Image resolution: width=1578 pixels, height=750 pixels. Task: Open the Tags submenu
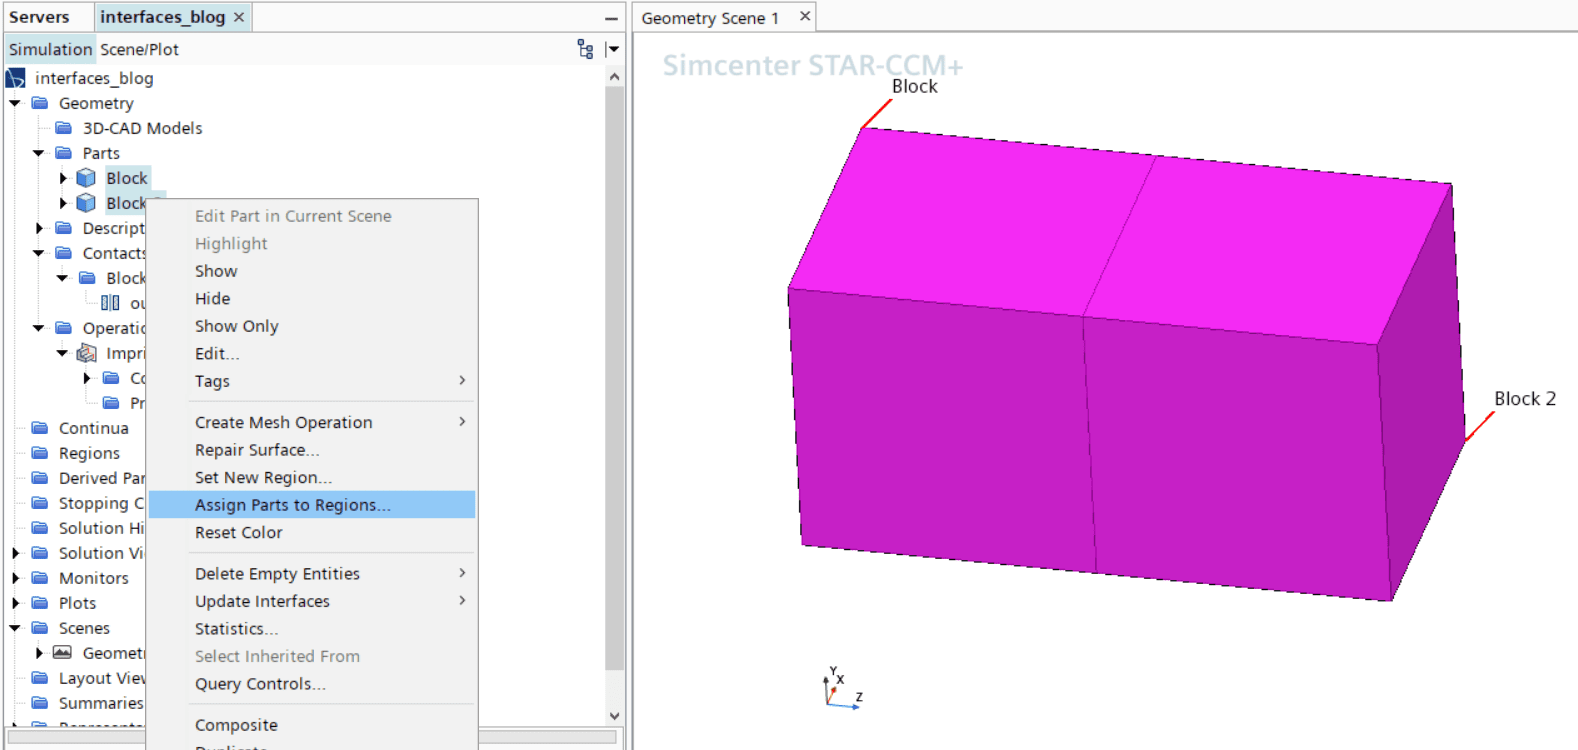(x=311, y=381)
